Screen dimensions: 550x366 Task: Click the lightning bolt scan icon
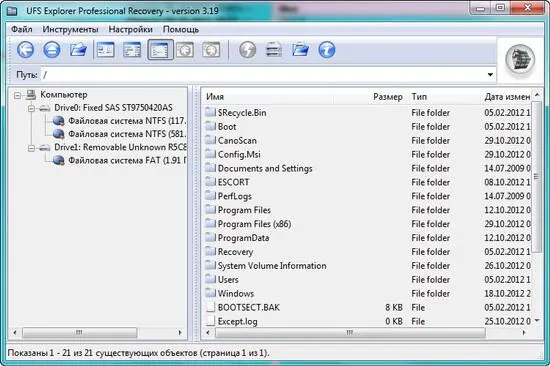pos(248,49)
